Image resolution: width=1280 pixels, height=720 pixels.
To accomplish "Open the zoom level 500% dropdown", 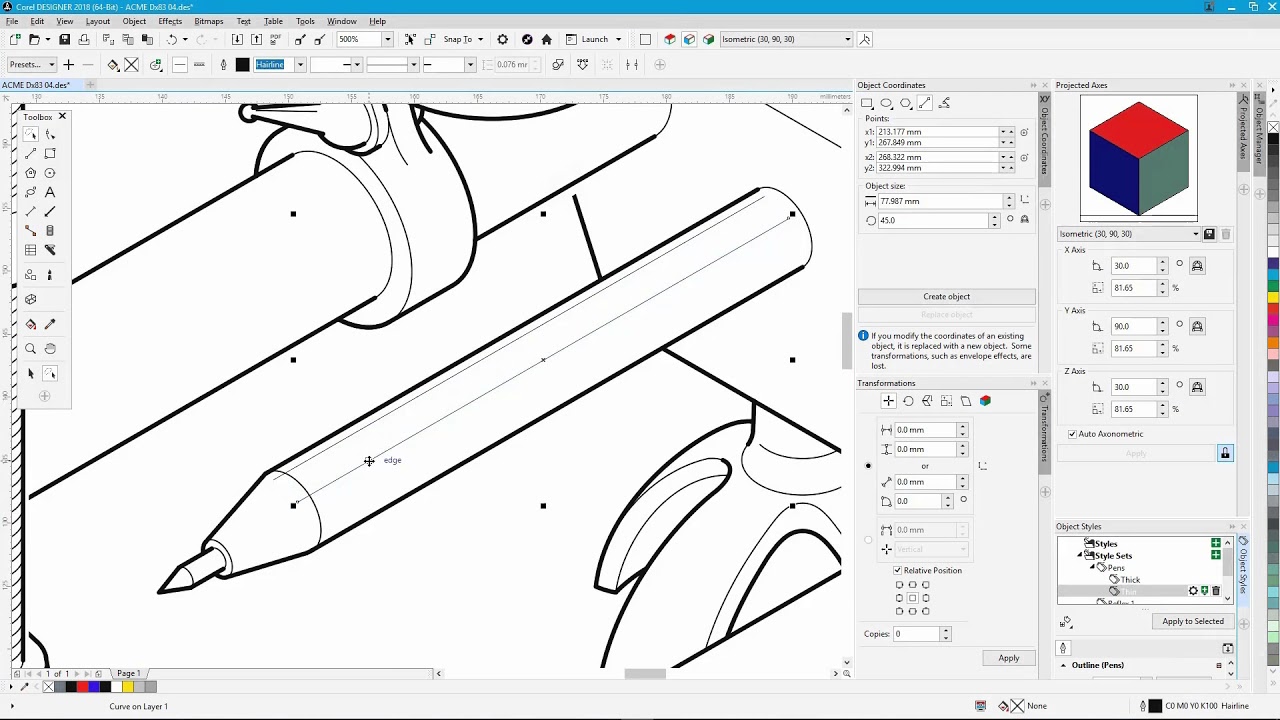I will [387, 40].
